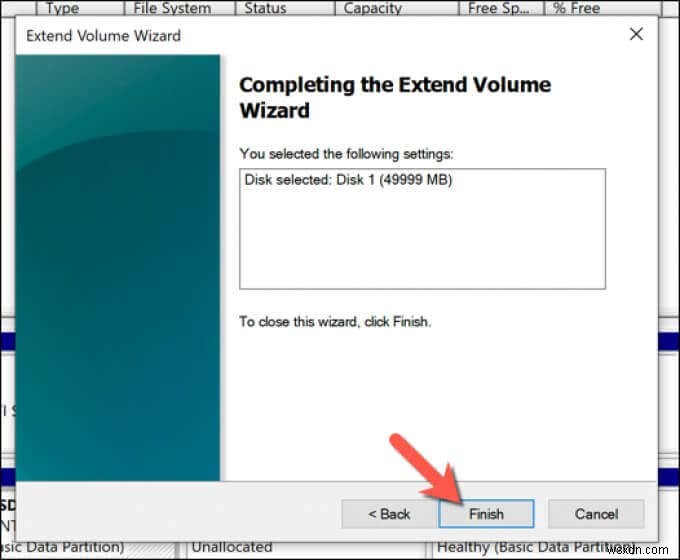The height and width of the screenshot is (560, 680).
Task: Click the % Free column header
Action: point(603,8)
